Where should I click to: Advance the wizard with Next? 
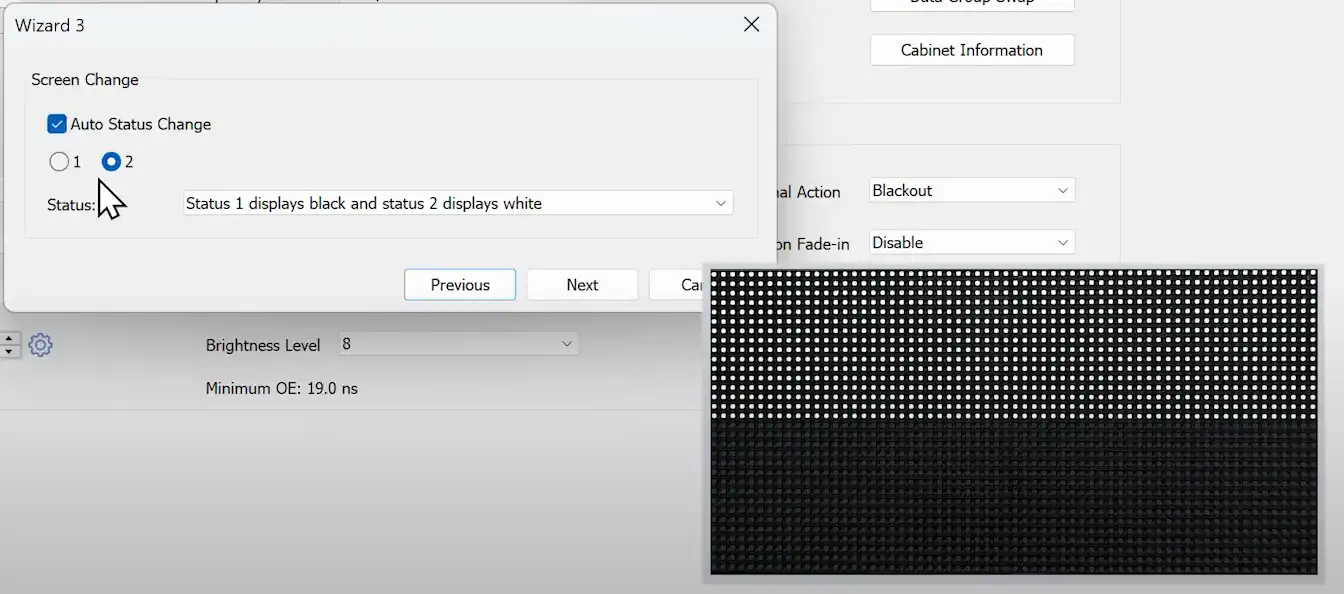(582, 285)
